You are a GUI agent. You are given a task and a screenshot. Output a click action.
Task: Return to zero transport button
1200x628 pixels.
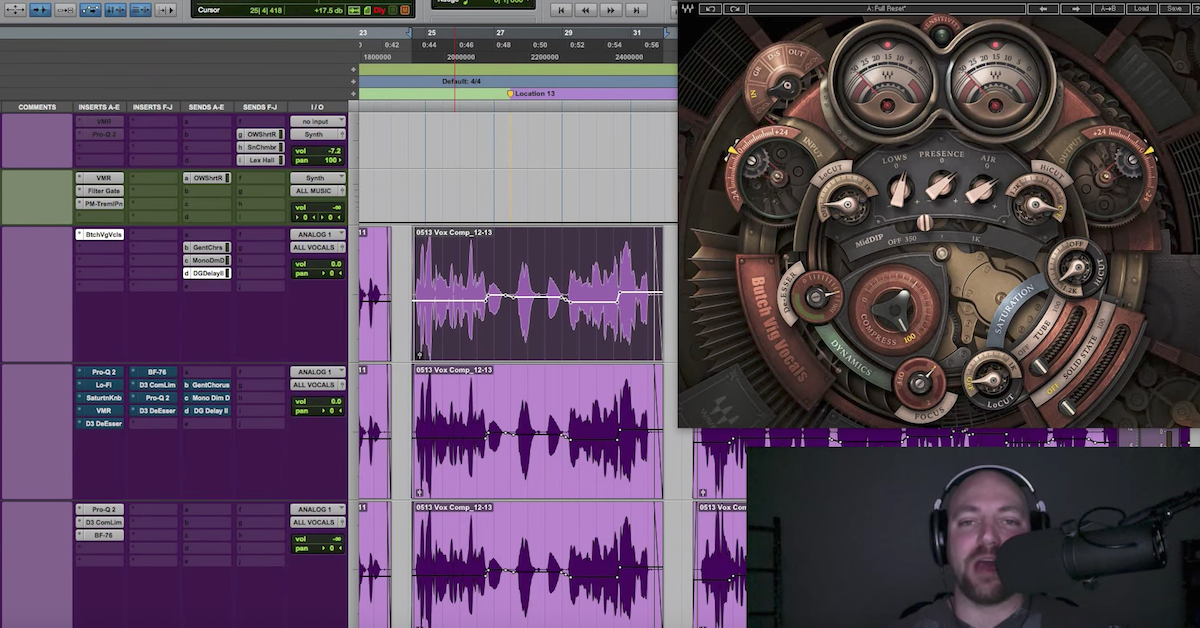point(563,10)
